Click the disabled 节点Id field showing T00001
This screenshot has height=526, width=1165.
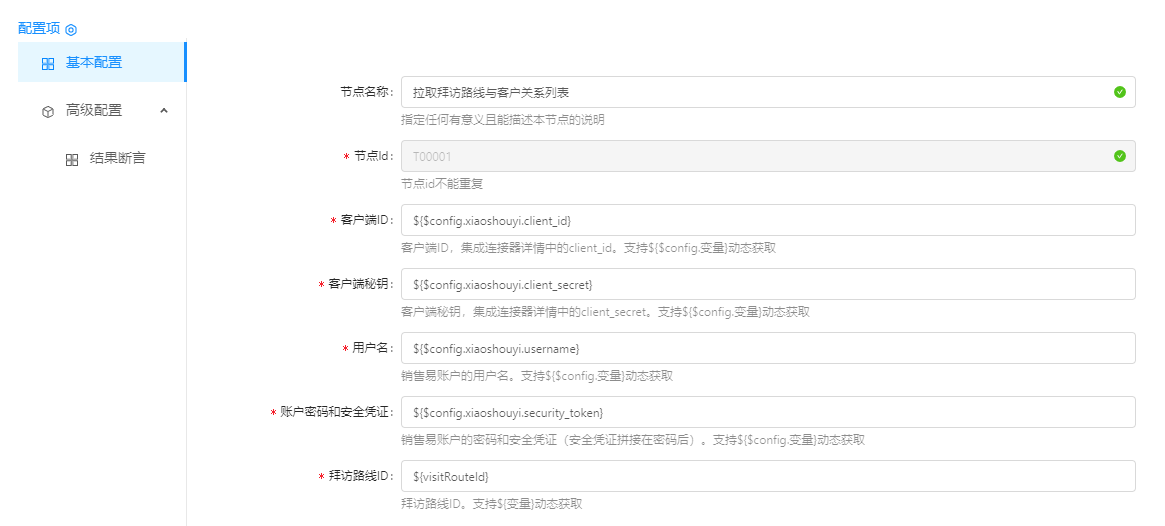[x=750, y=156]
